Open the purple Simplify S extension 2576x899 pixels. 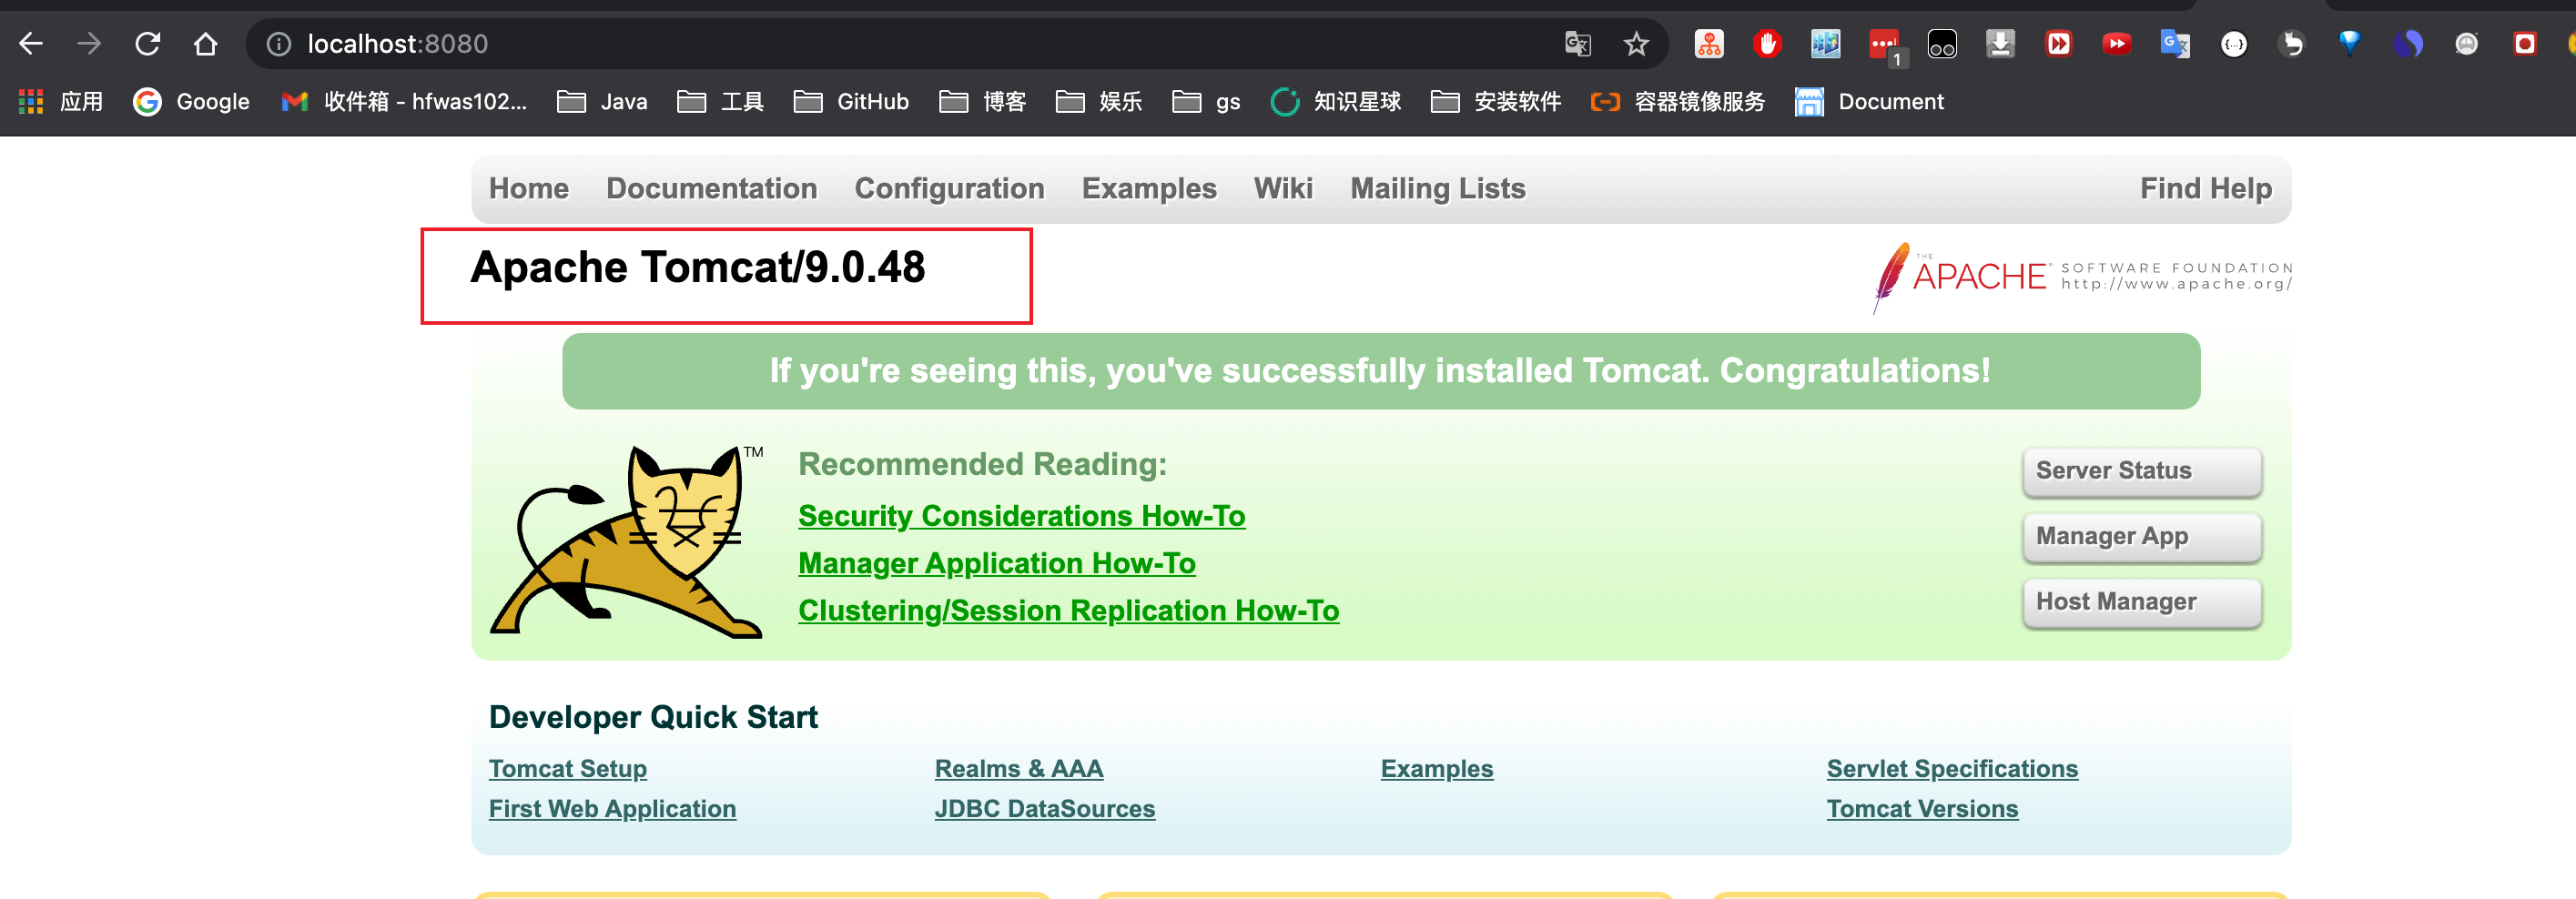coord(2409,44)
